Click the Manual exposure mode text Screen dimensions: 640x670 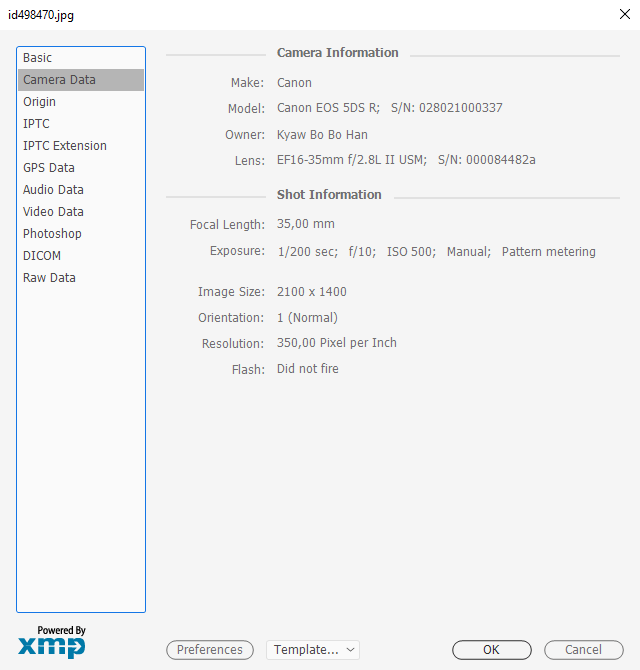(469, 252)
